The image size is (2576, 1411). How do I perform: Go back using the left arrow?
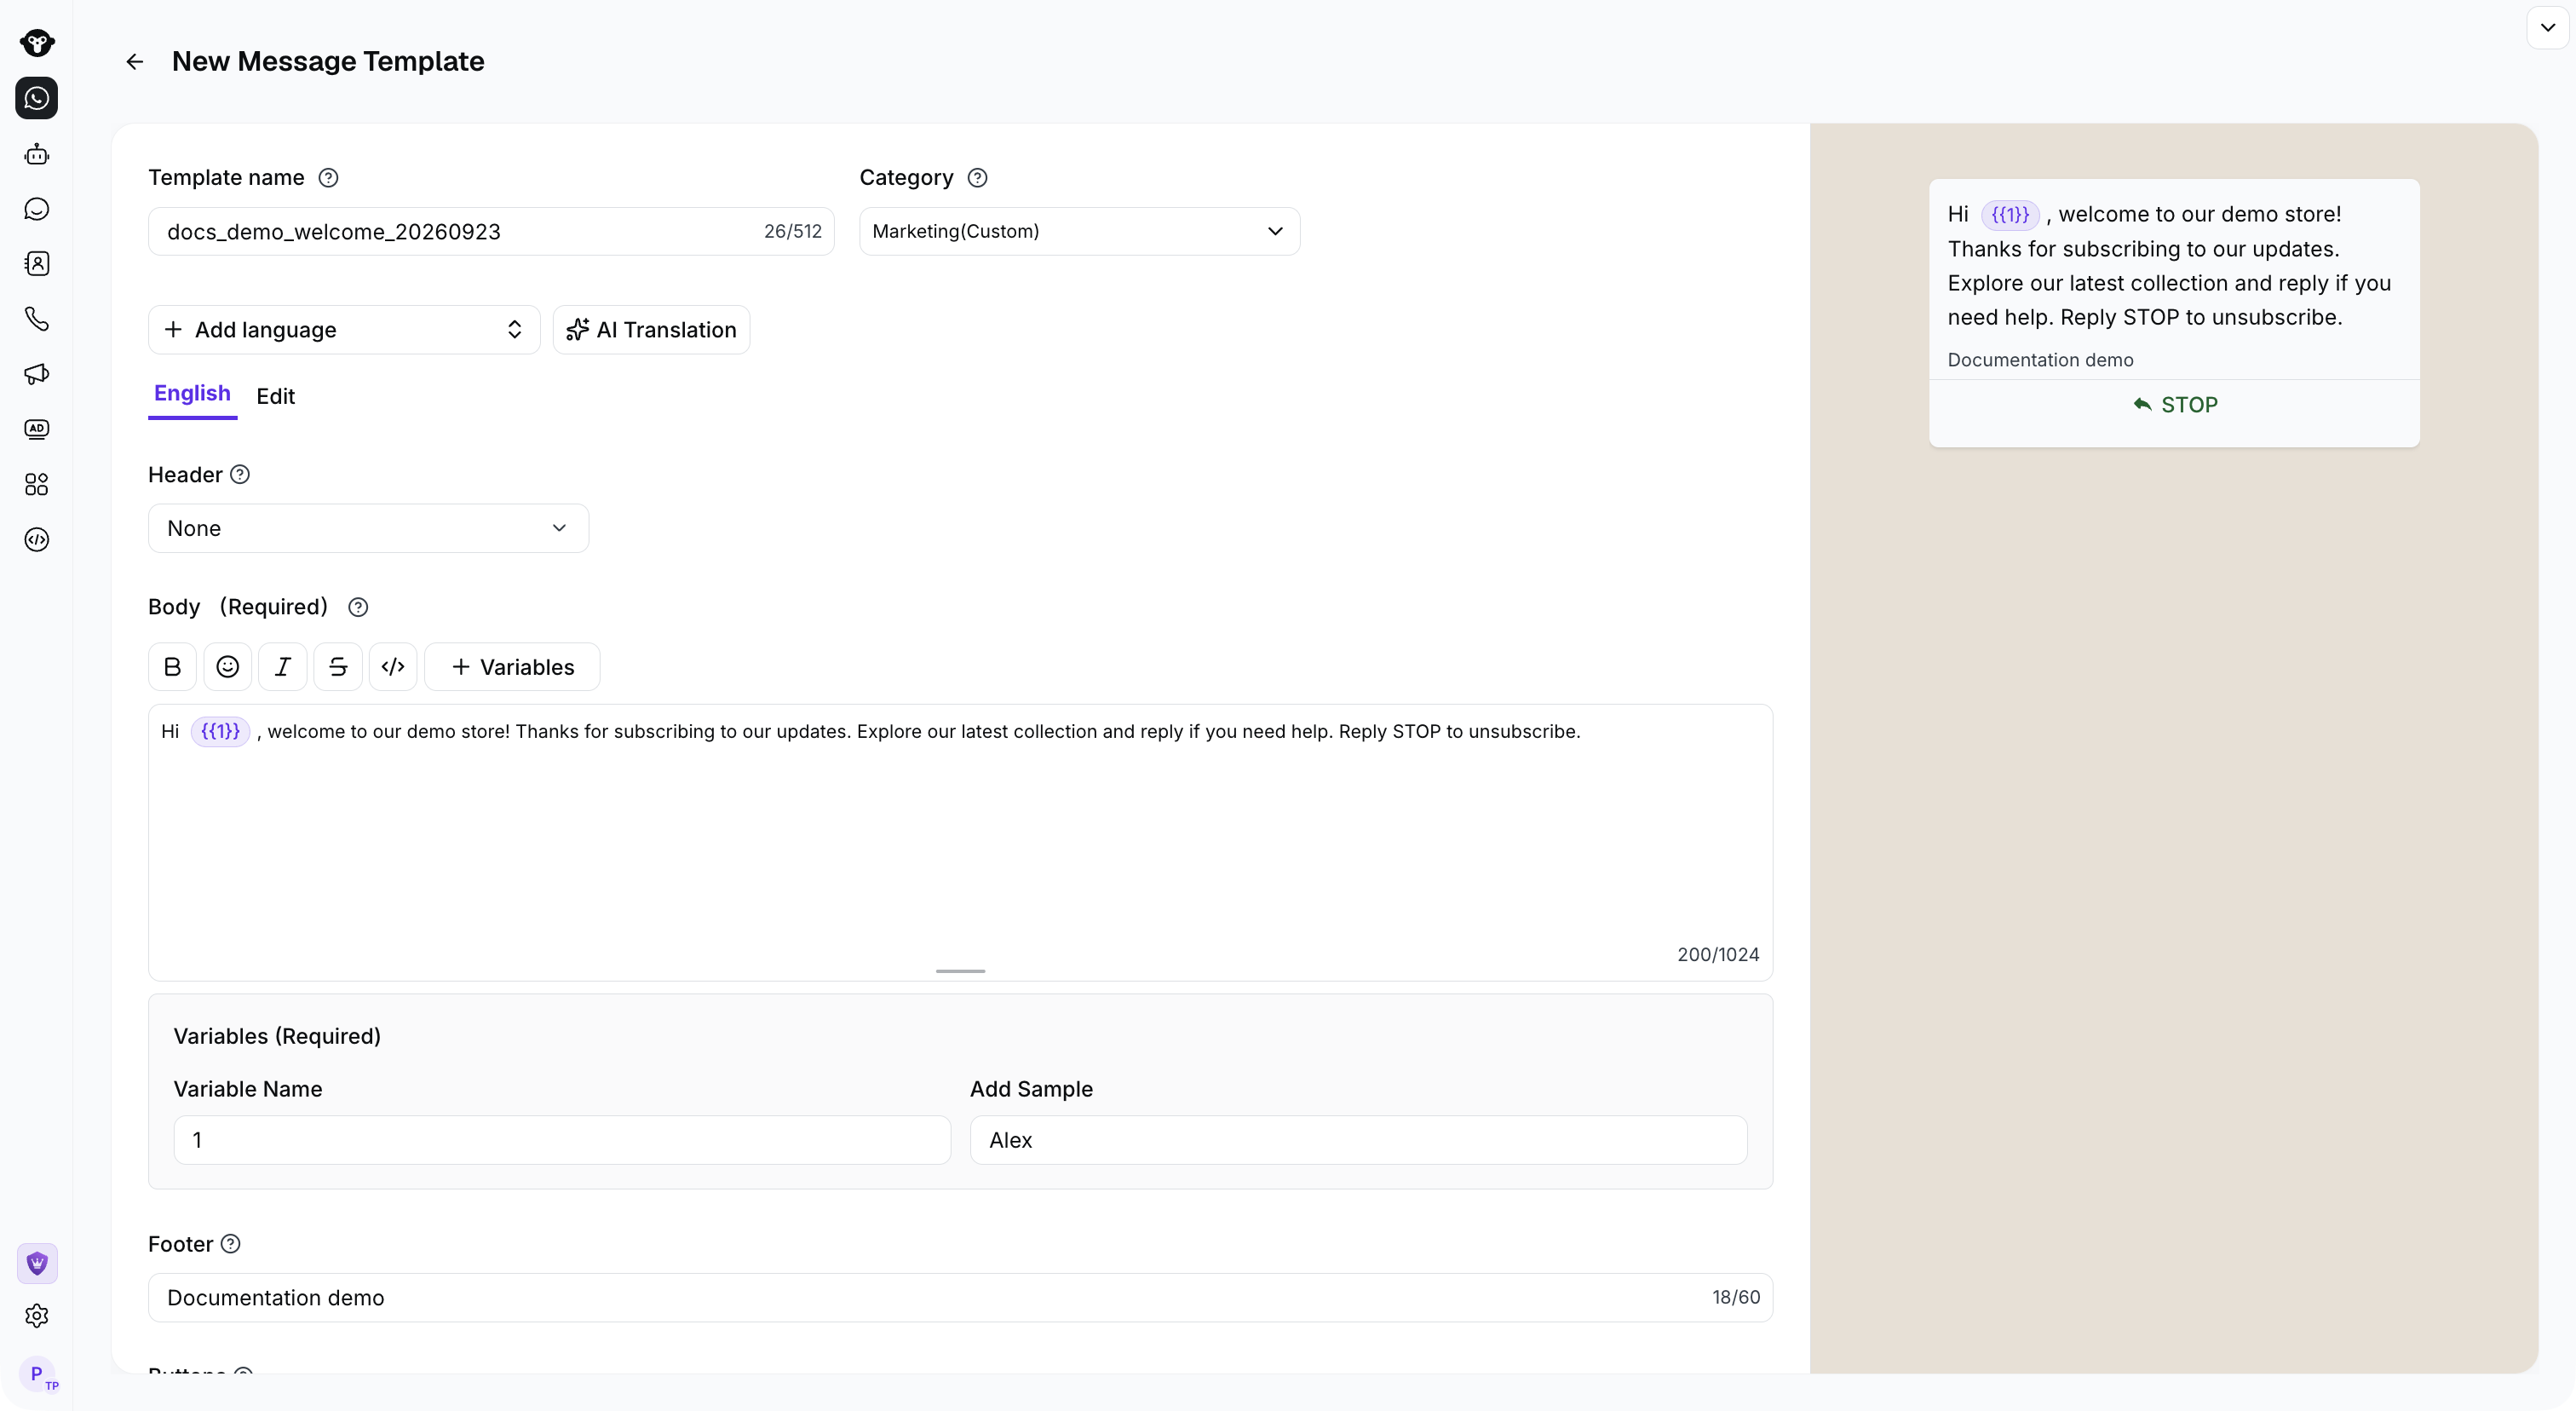click(x=134, y=62)
